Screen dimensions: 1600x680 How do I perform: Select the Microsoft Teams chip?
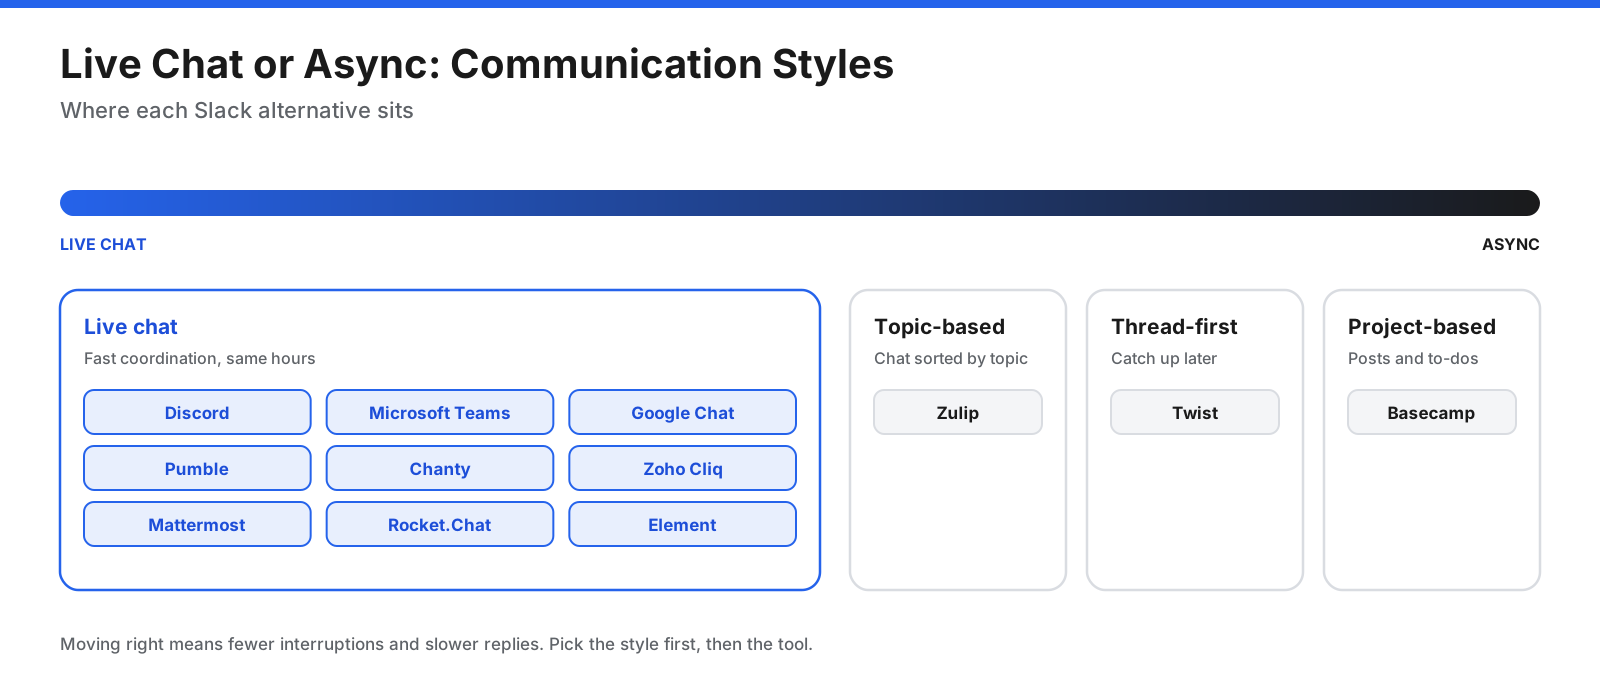pos(440,412)
